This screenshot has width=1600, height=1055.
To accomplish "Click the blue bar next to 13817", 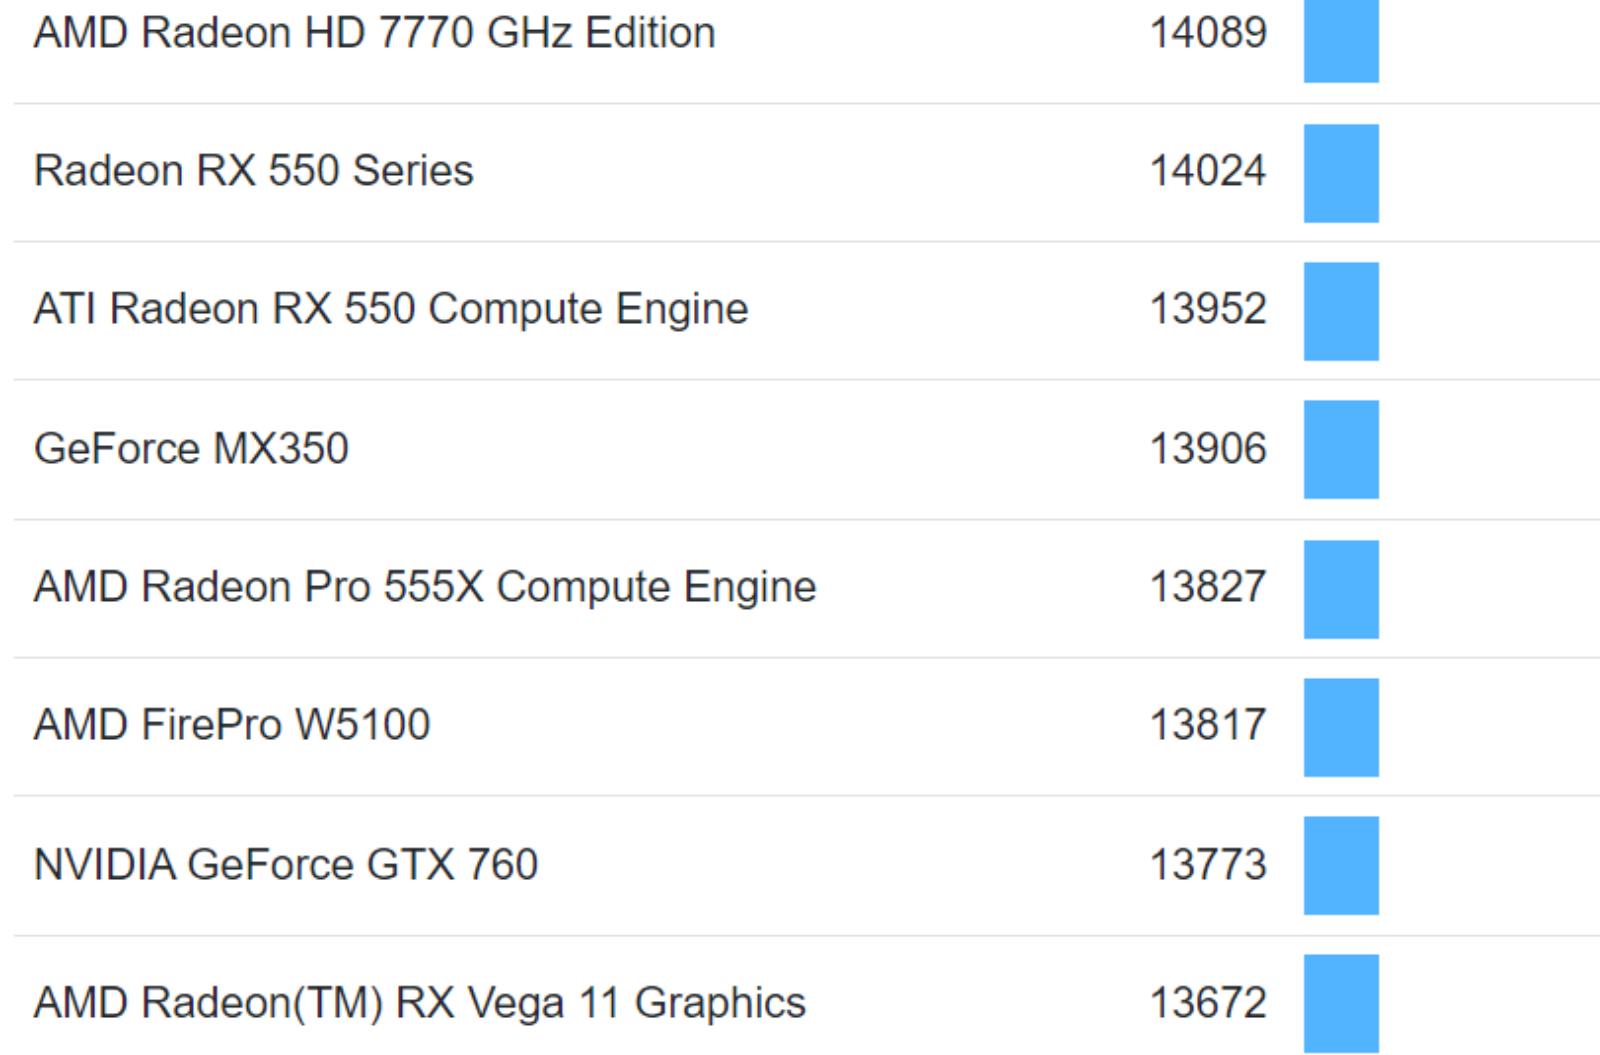I will pos(1340,727).
